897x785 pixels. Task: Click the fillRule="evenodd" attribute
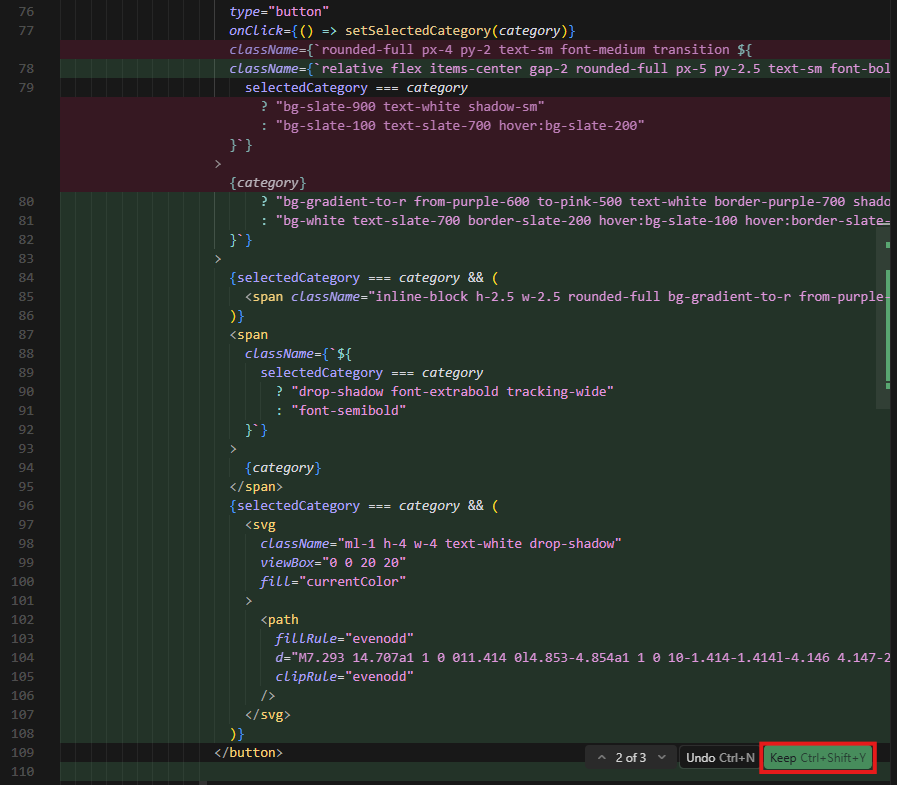(344, 639)
